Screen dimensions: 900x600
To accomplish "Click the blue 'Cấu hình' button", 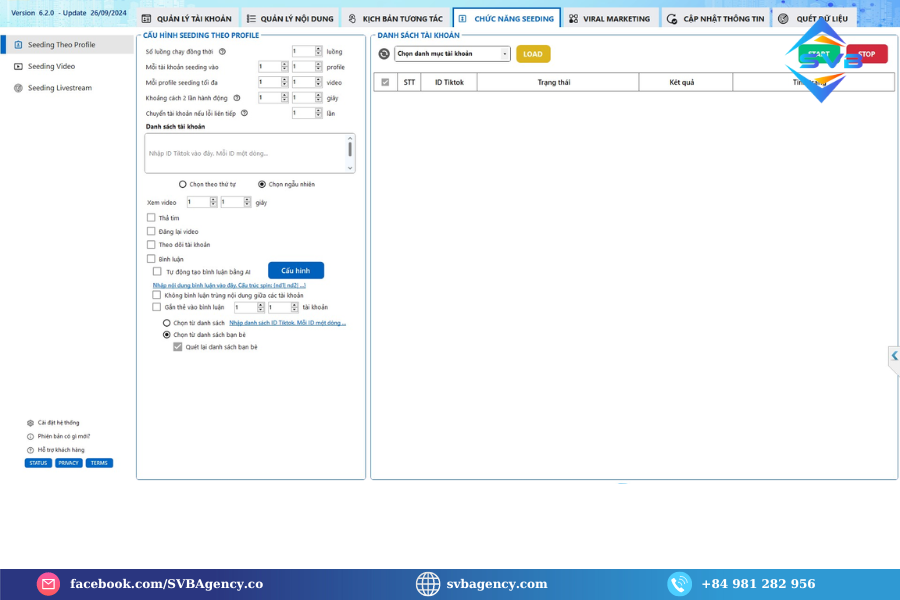I will point(295,271).
